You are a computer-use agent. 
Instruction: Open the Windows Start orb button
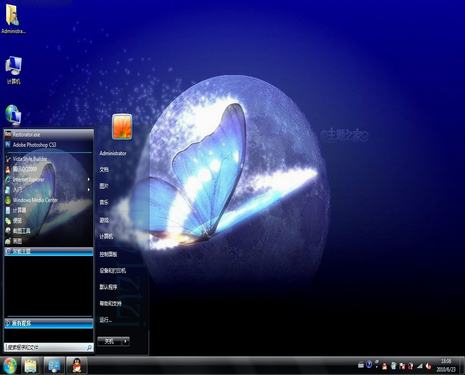(10, 366)
